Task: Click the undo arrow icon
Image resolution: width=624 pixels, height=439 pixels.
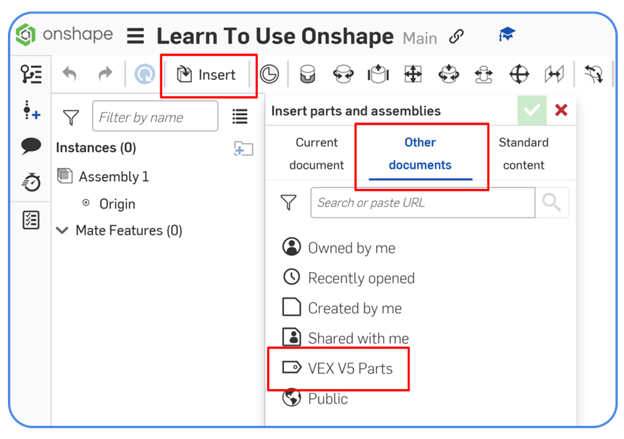Action: coord(69,74)
